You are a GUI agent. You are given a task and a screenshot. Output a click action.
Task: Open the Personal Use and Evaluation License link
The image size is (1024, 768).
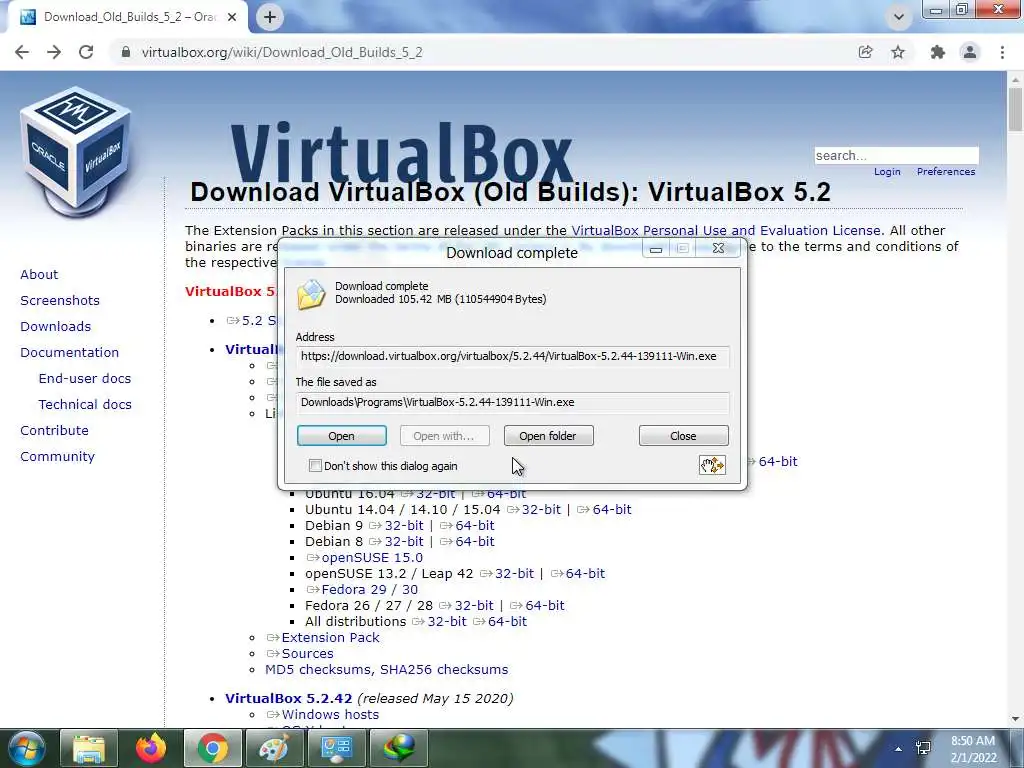point(726,231)
